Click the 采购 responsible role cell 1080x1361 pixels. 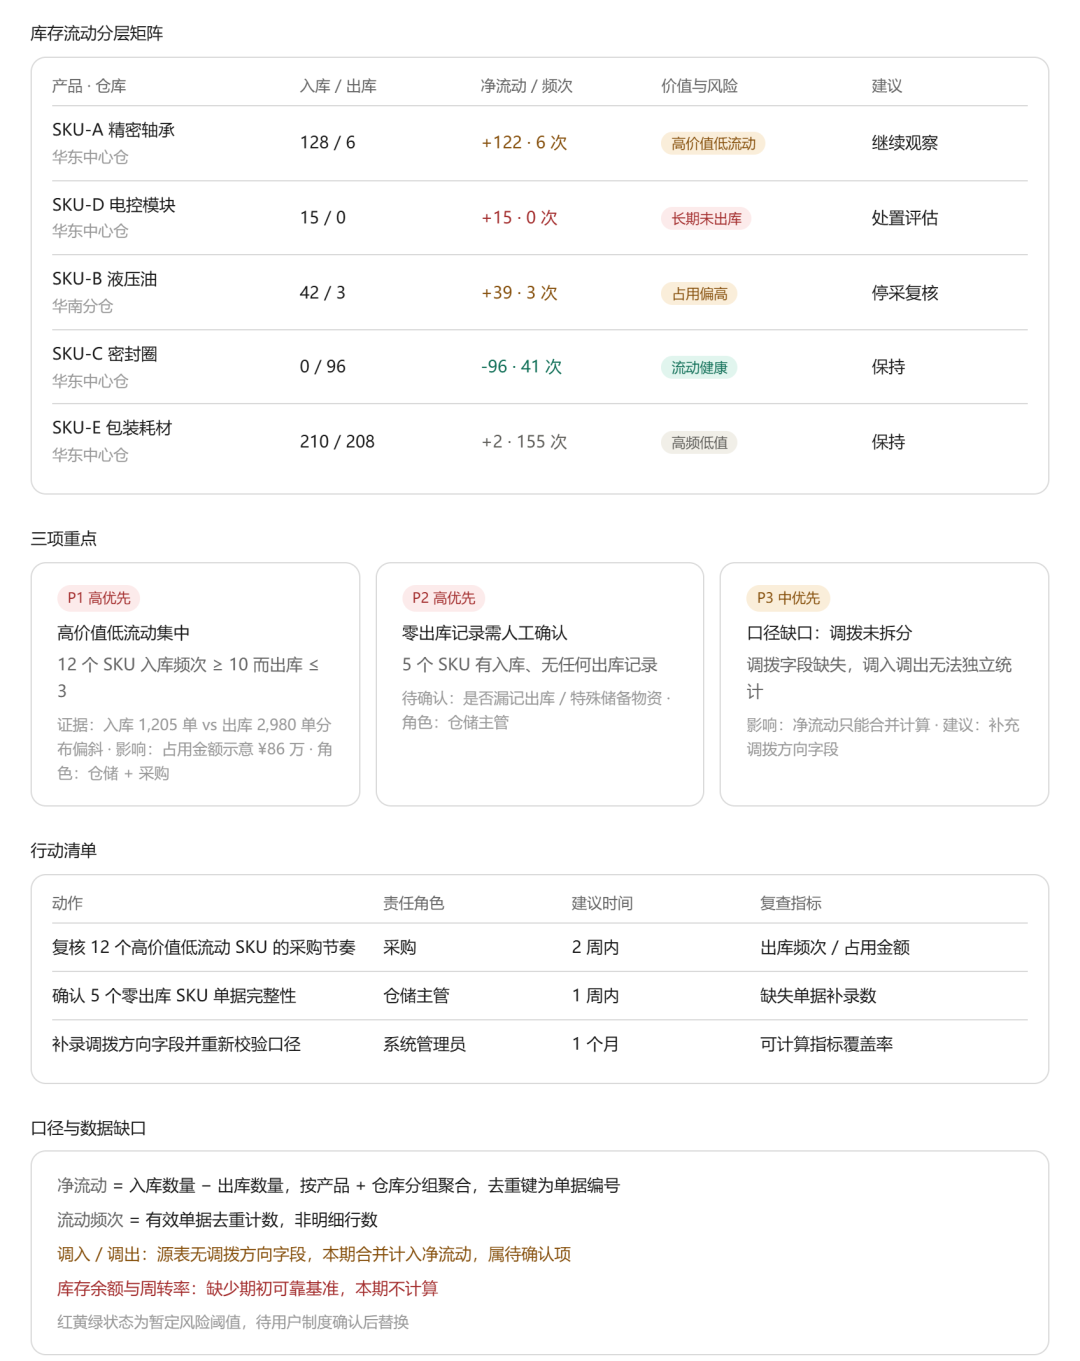(x=400, y=947)
